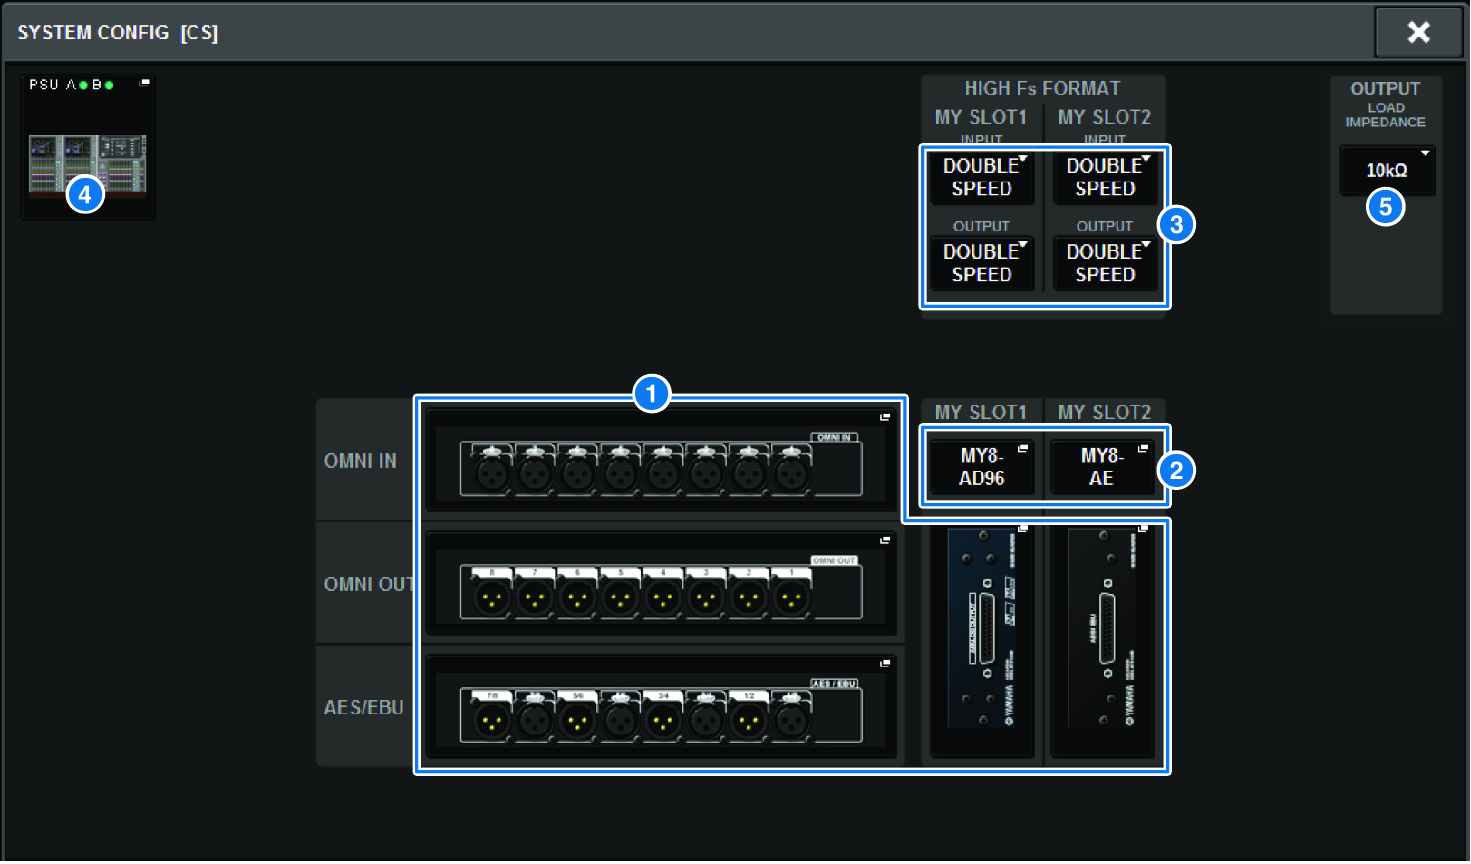Open MY SLOT1 OUTPUT DOUBLE SPEED dropdown
Image resolution: width=1471 pixels, height=864 pixels.
tap(981, 263)
